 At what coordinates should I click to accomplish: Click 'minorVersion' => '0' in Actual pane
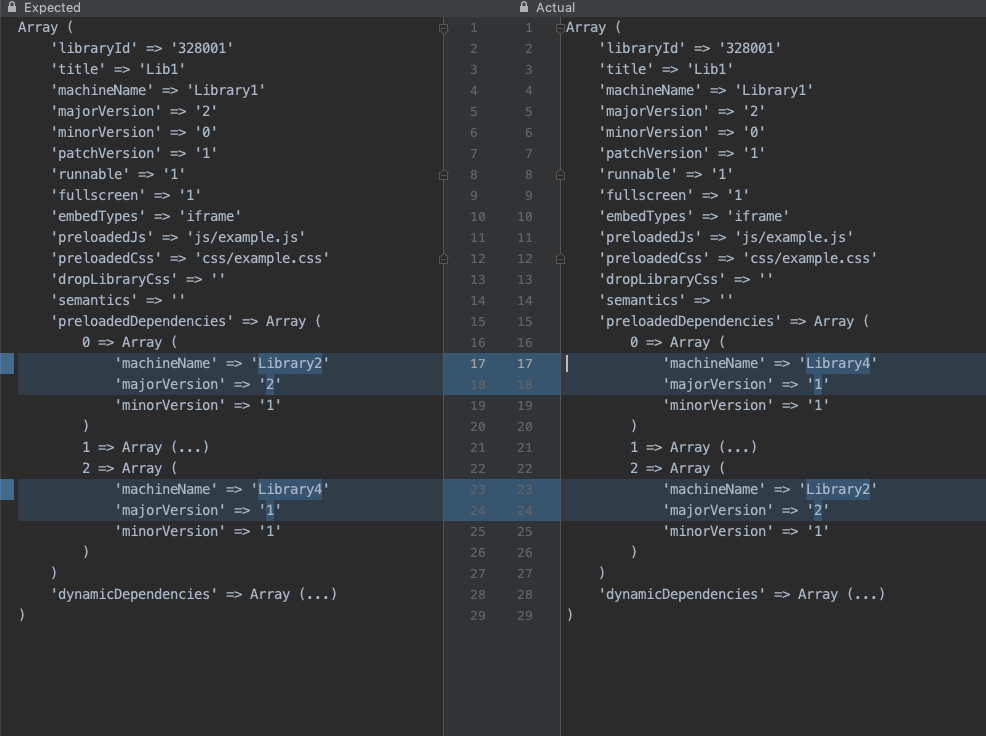[682, 132]
